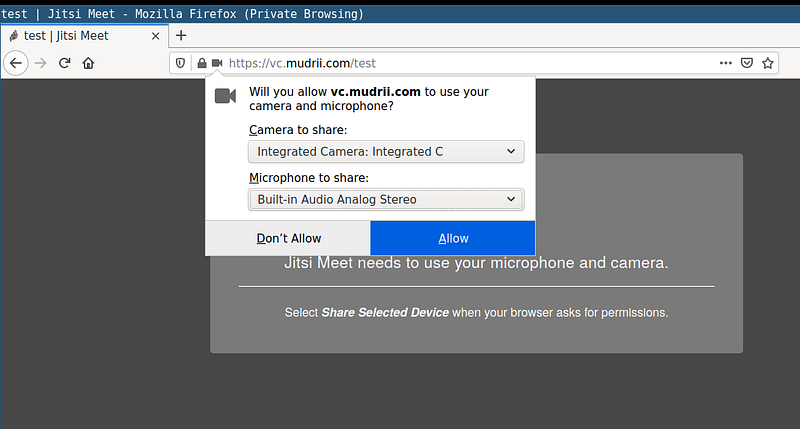The image size is (800, 429).
Task: Click the camera permission icon in address bar
Action: click(216, 62)
